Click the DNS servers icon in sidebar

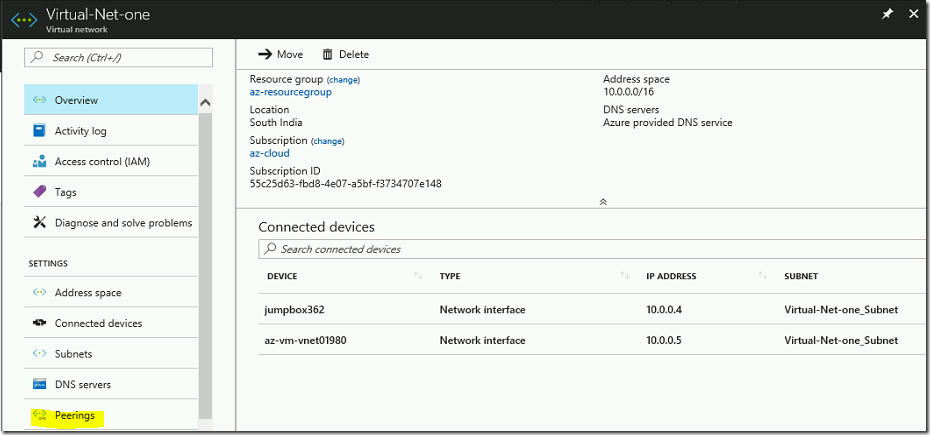coord(39,384)
